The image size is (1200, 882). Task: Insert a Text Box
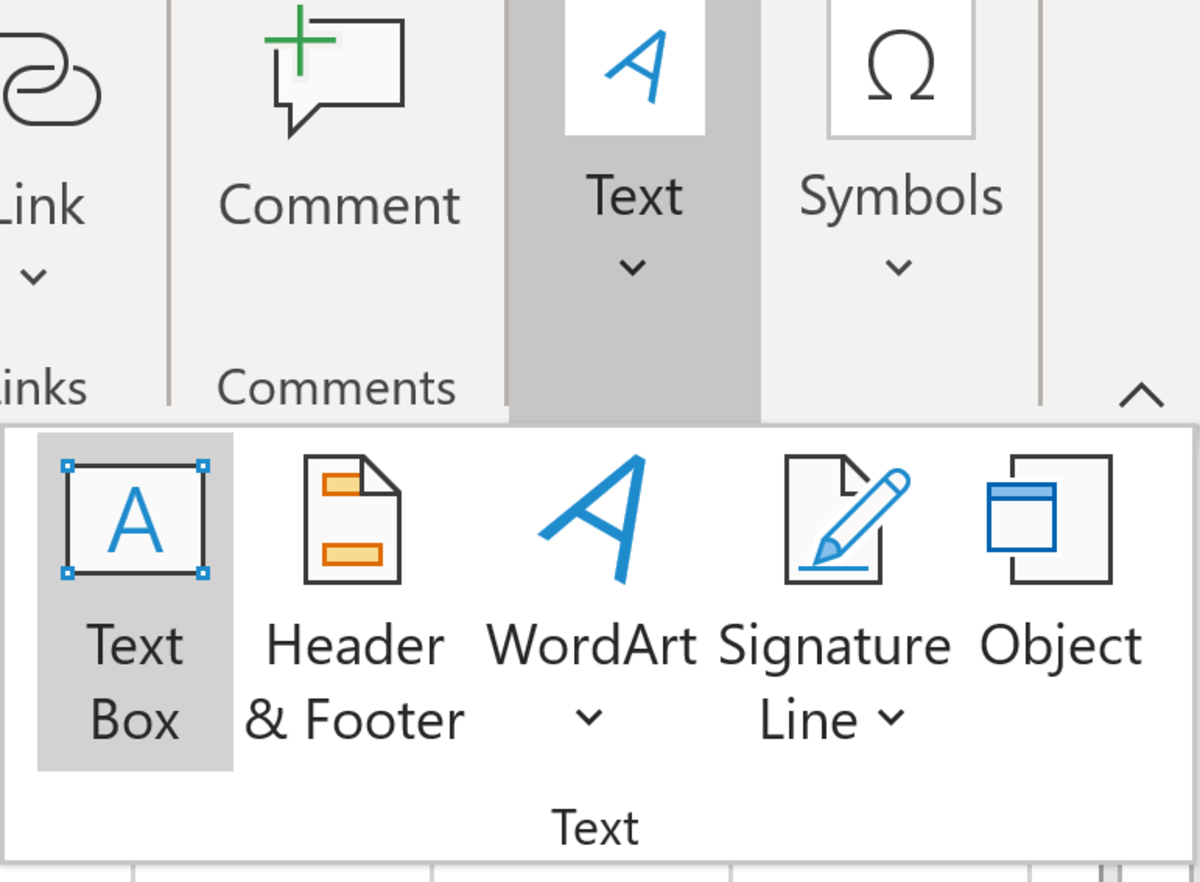135,520
